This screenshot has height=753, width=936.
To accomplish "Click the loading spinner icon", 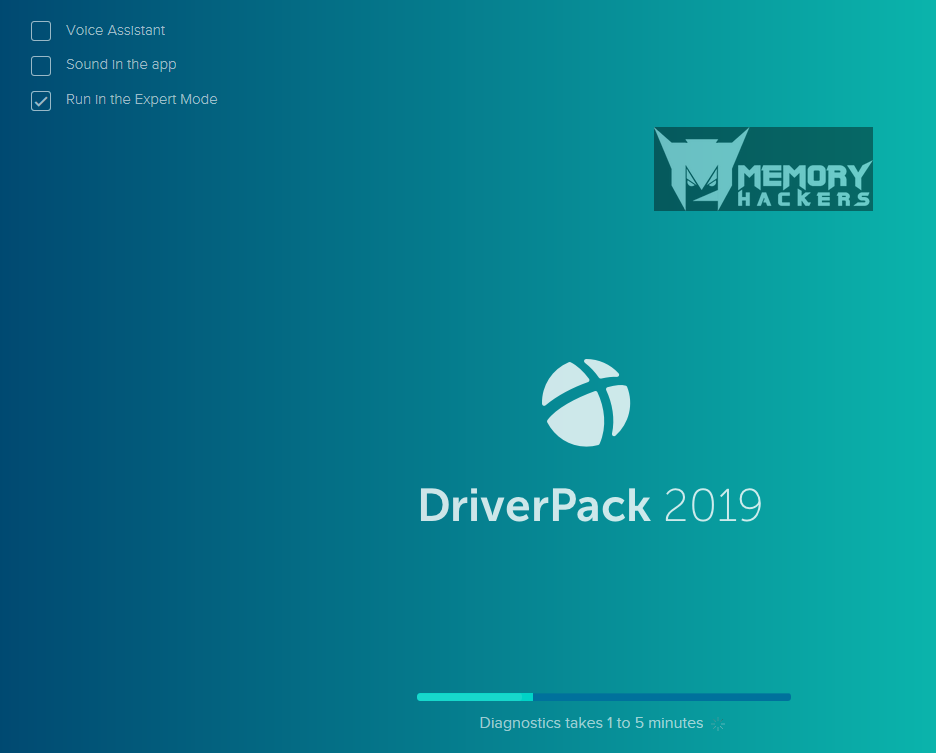I will pos(718,724).
